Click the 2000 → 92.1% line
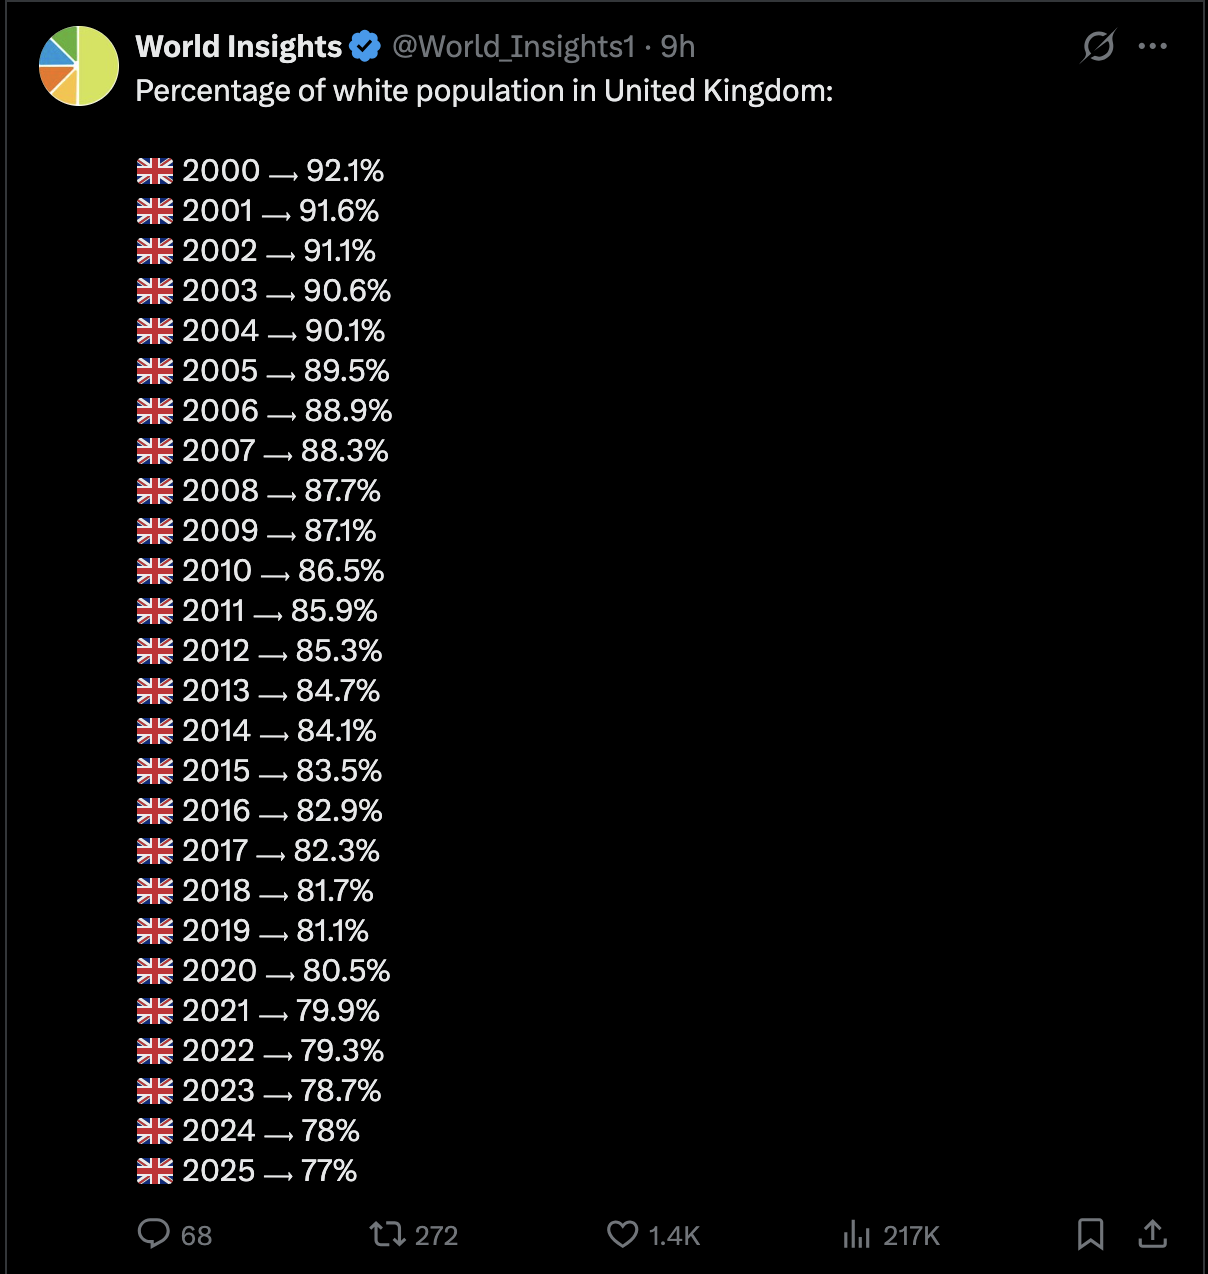This screenshot has width=1208, height=1274. (260, 171)
